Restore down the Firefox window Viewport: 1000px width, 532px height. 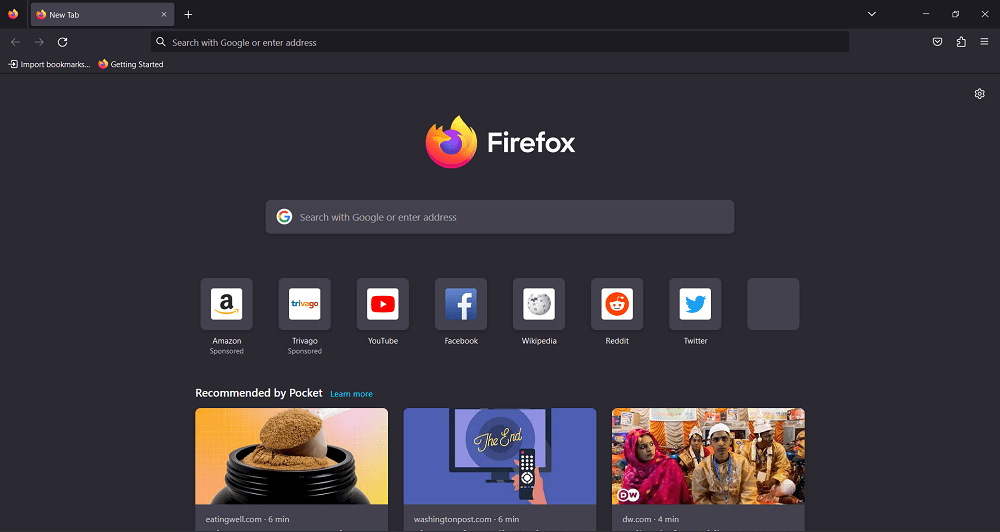click(955, 14)
